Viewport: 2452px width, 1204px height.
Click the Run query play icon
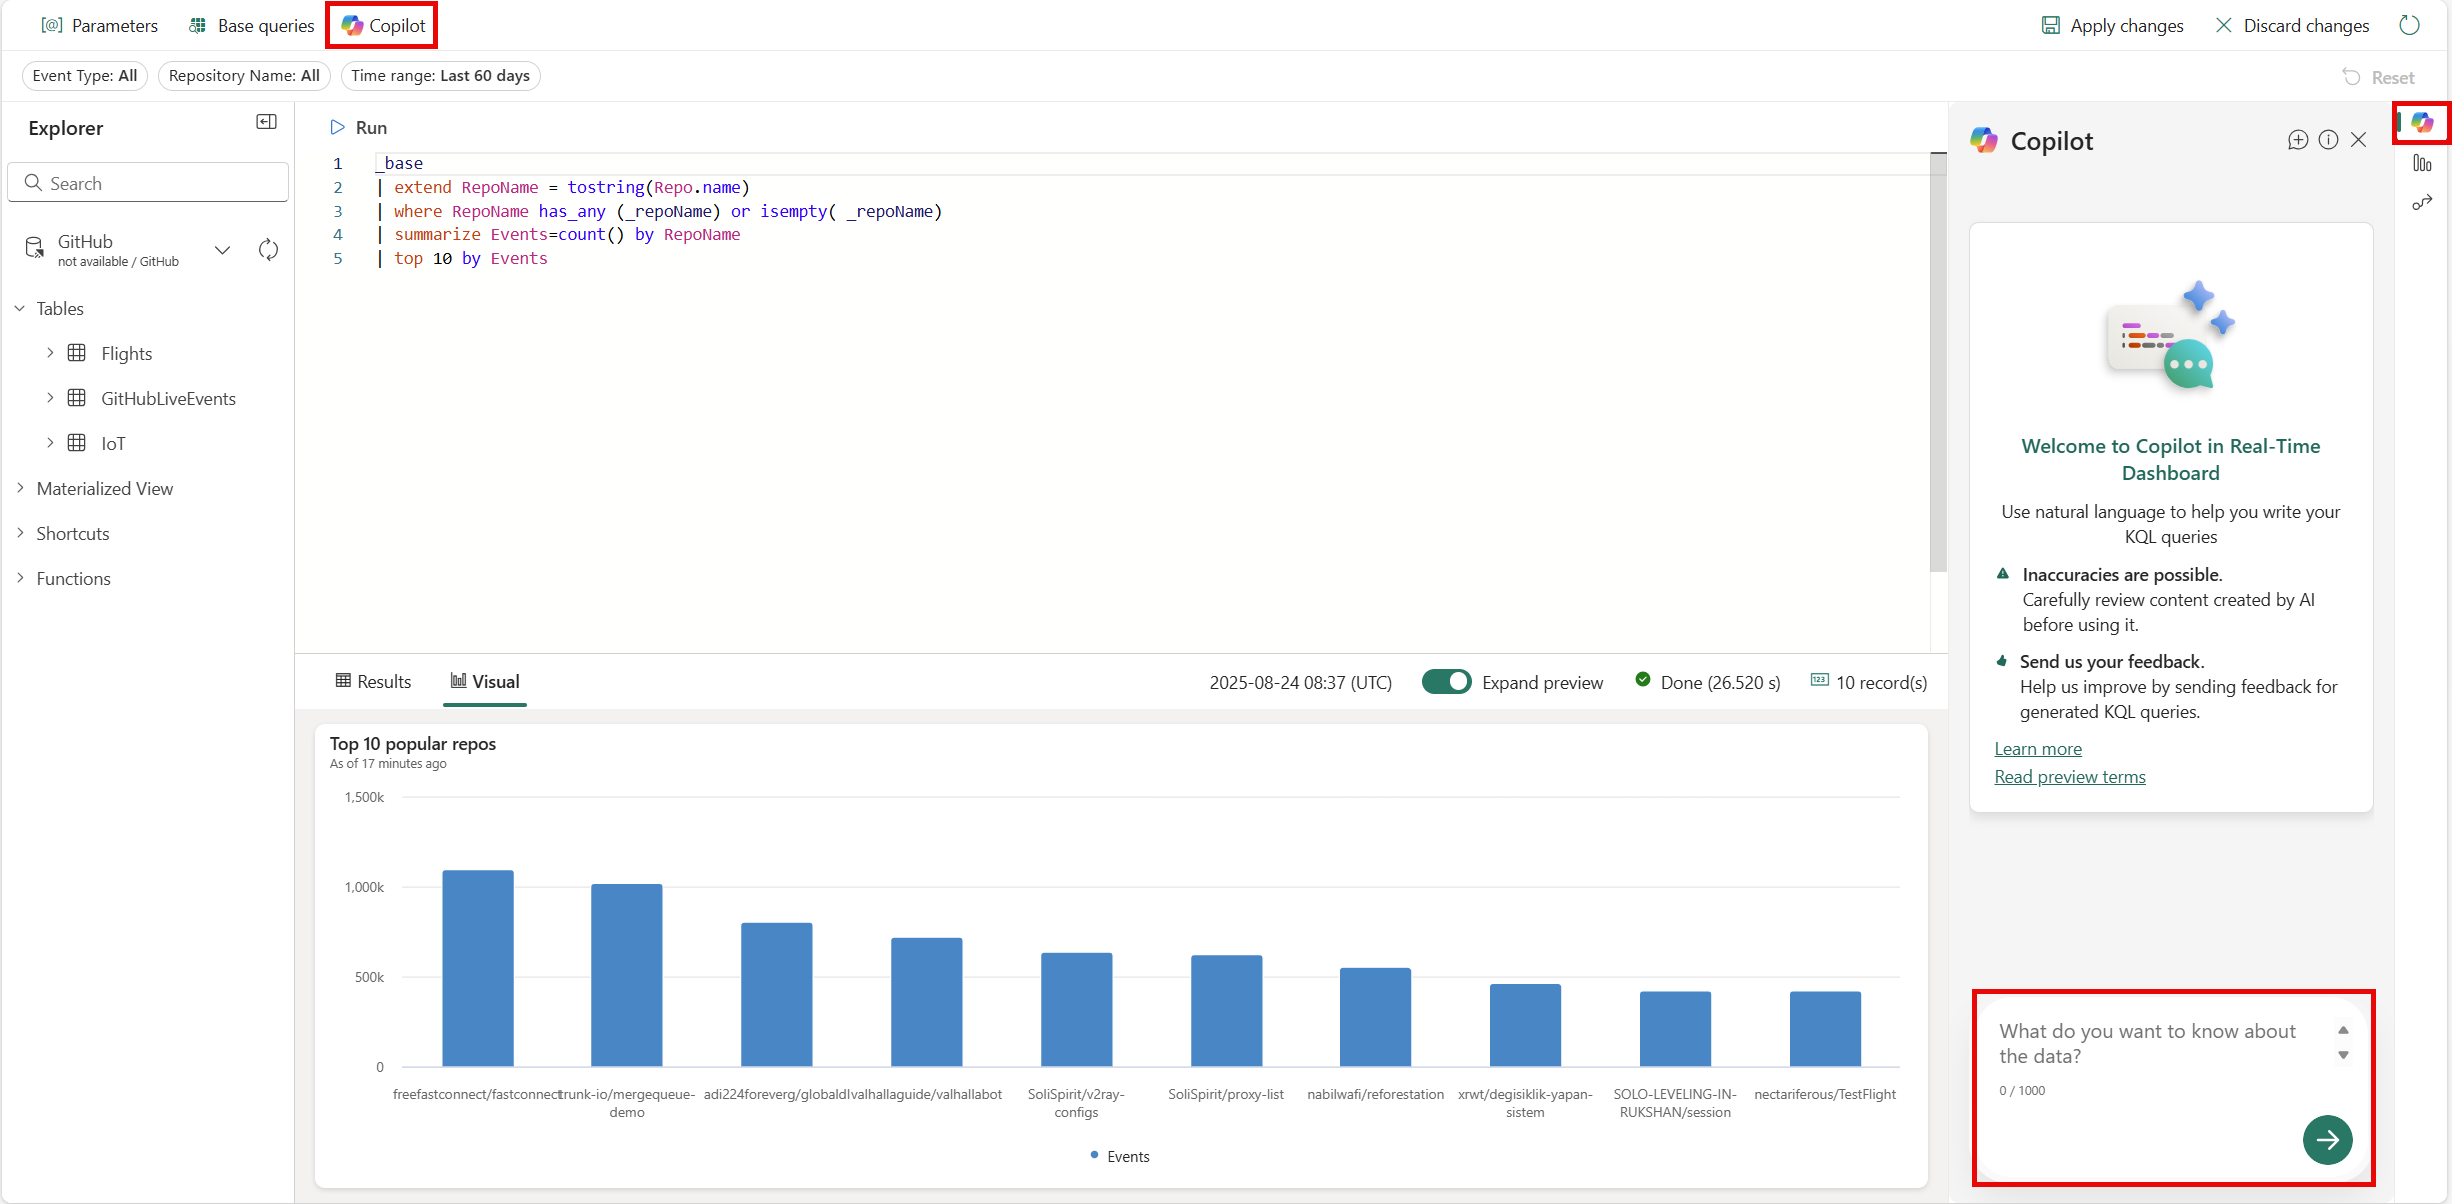[338, 128]
